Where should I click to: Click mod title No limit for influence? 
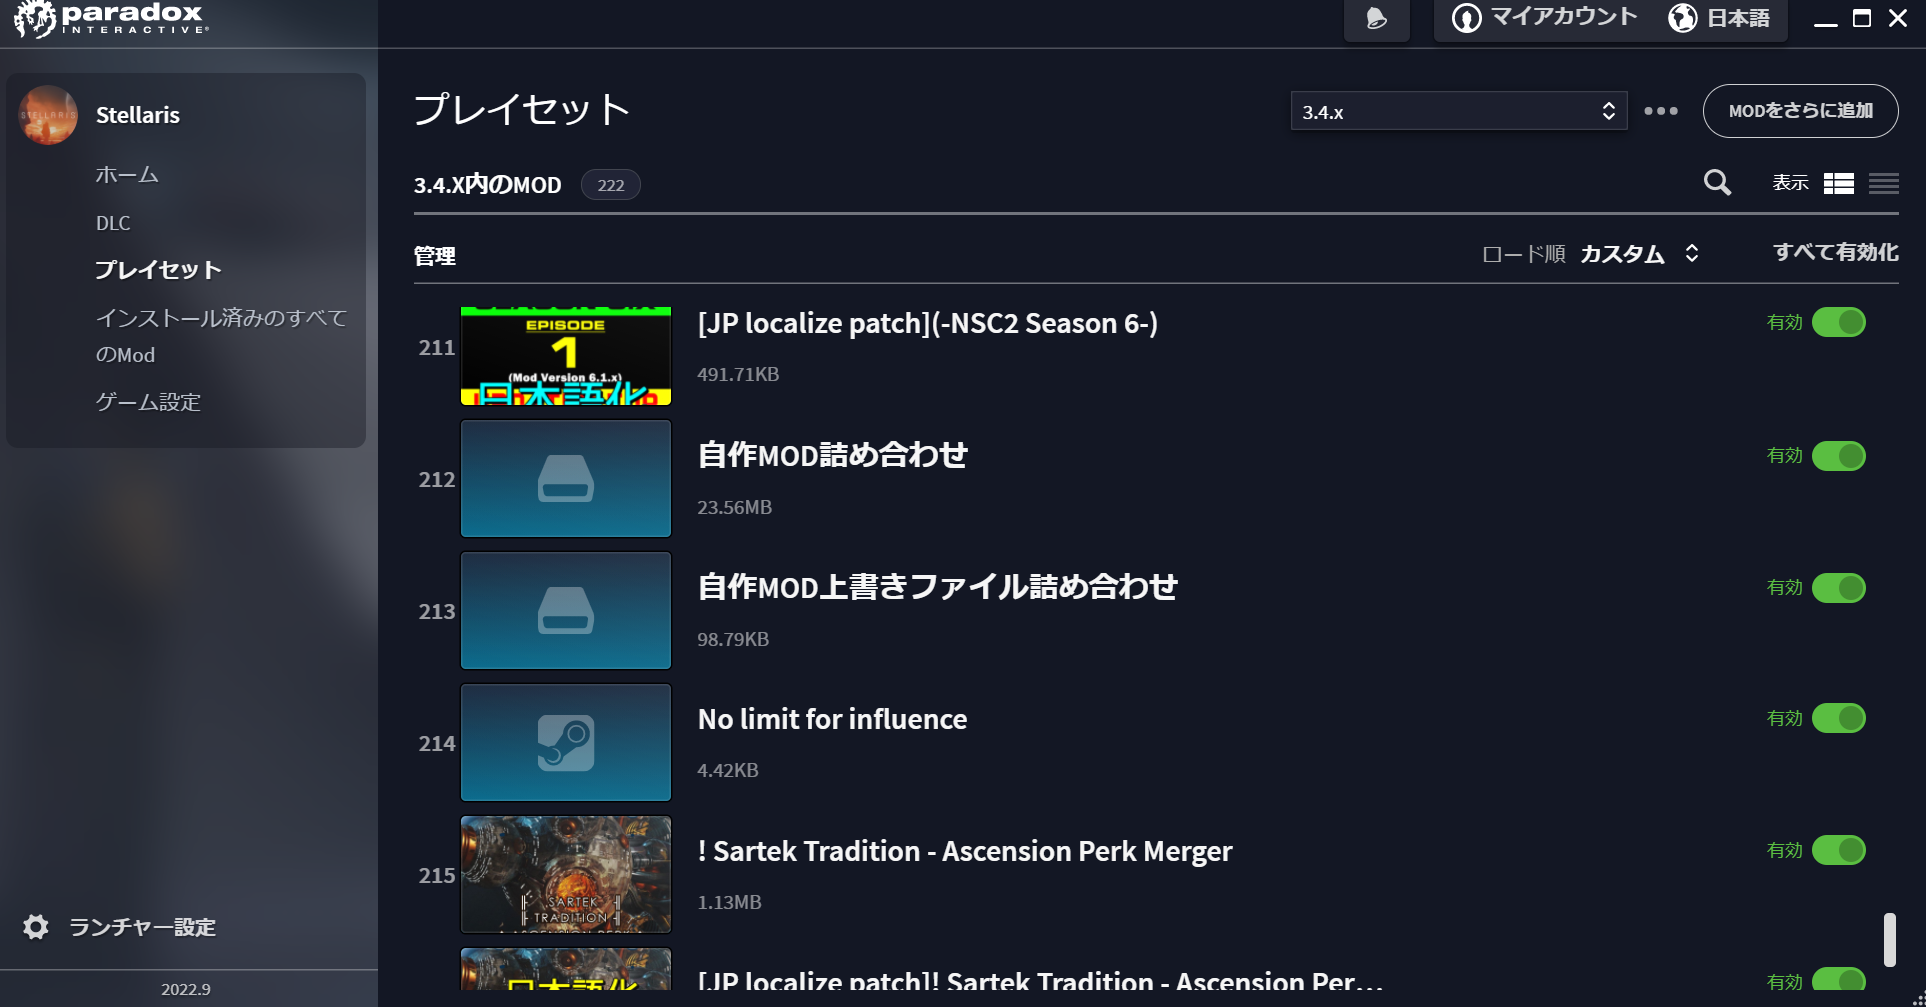point(832,719)
